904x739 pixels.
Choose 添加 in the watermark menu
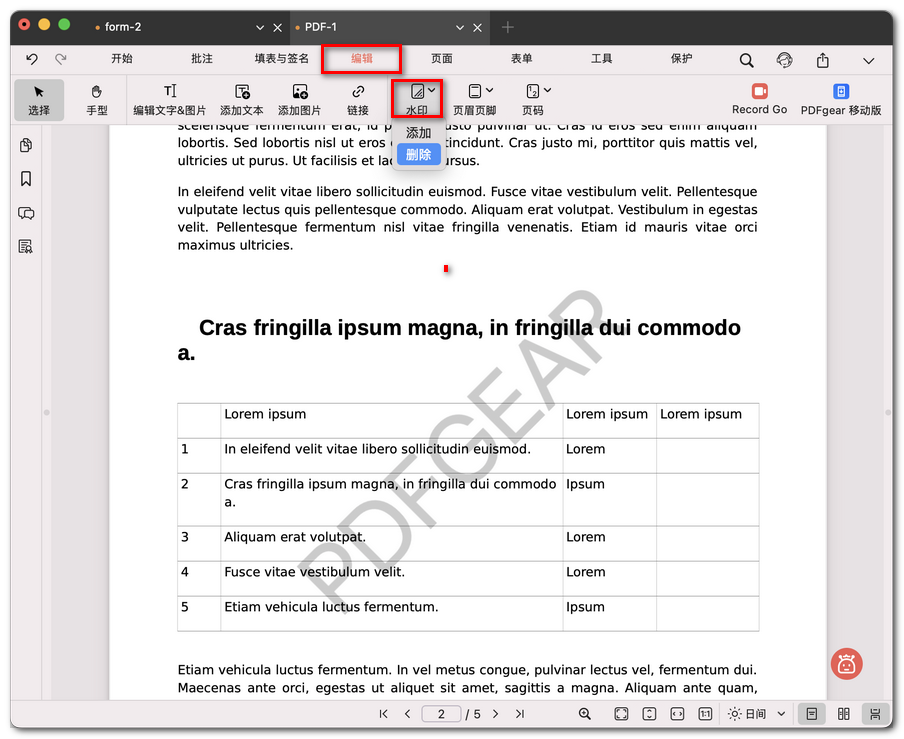[418, 133]
